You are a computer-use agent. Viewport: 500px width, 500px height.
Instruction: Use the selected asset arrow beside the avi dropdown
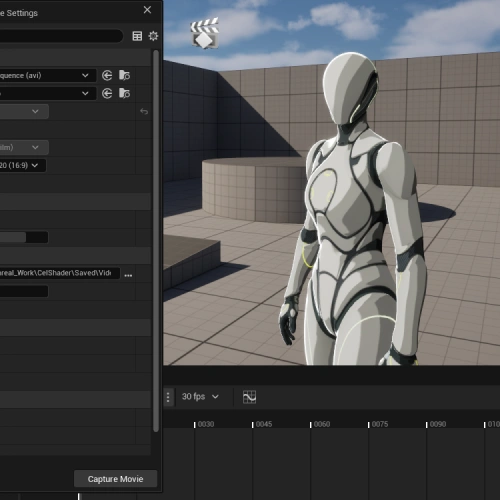point(107,75)
